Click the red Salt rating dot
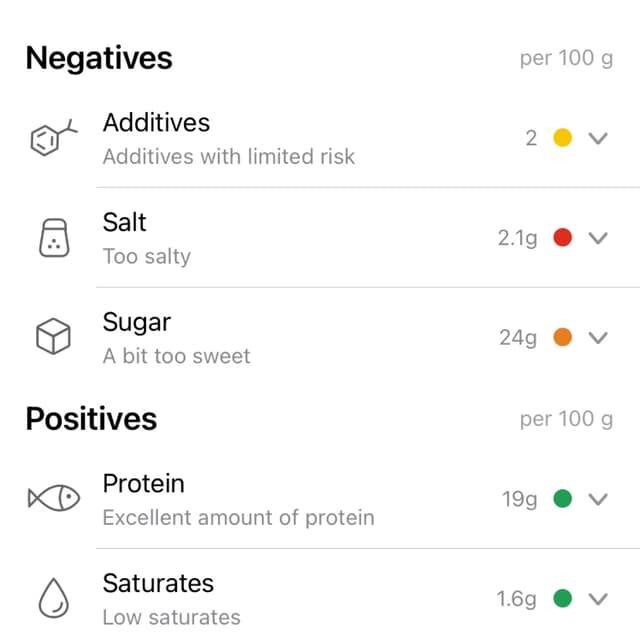Screen dimensions: 640x640 click(x=562, y=237)
